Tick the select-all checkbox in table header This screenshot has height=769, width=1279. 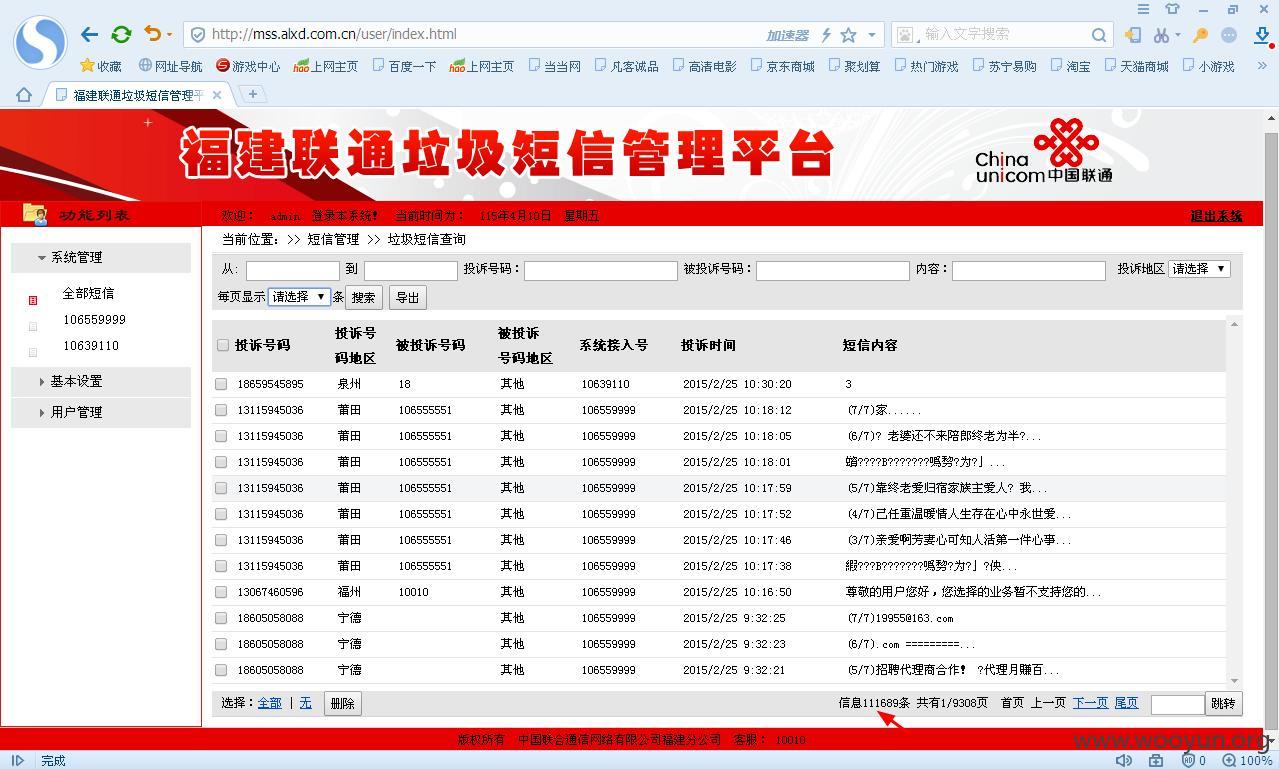(222, 345)
